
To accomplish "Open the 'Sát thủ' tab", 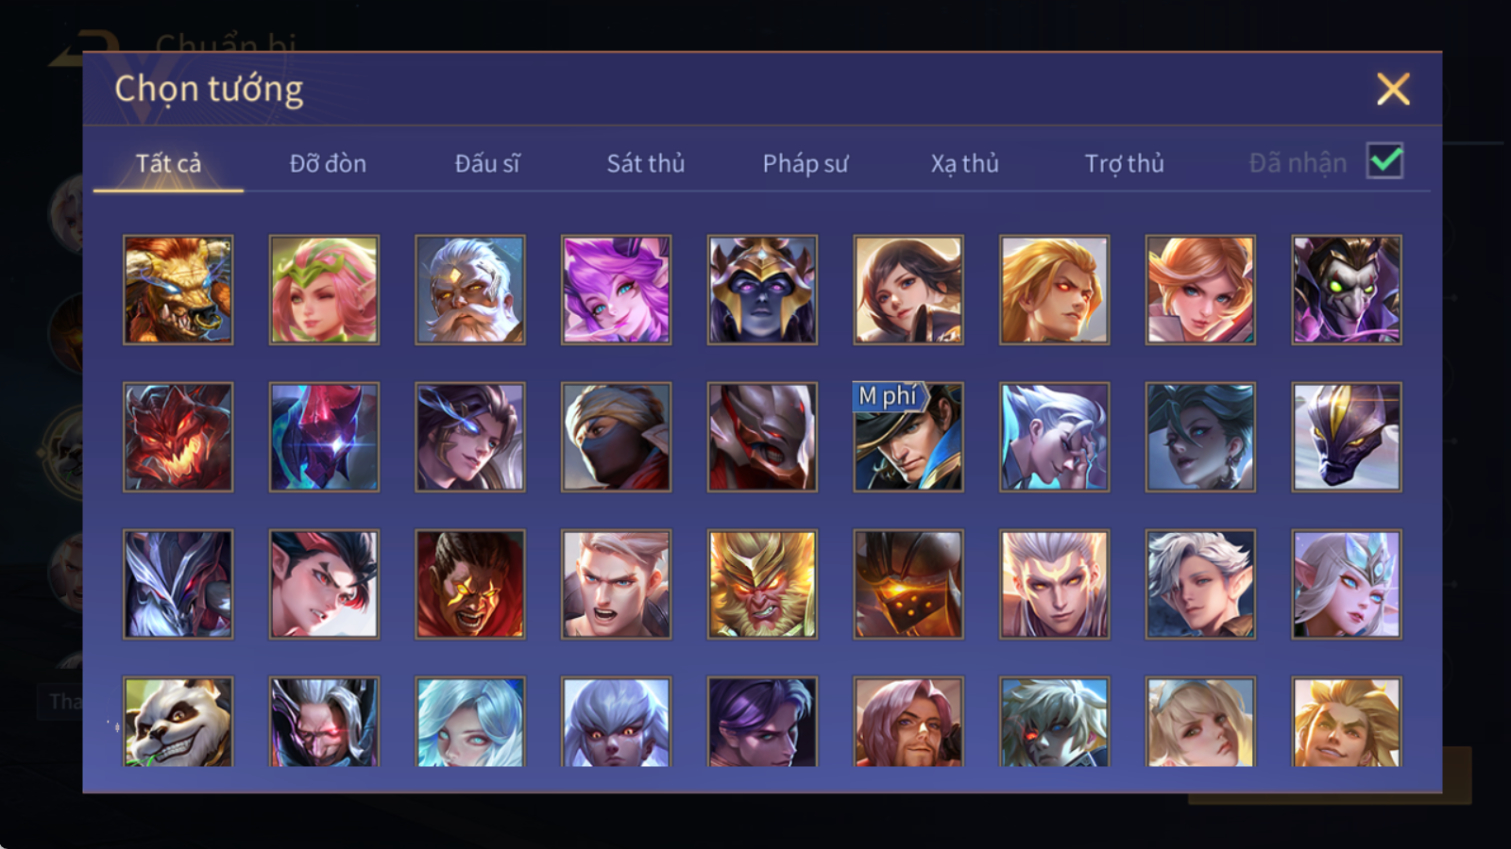I will (x=646, y=163).
